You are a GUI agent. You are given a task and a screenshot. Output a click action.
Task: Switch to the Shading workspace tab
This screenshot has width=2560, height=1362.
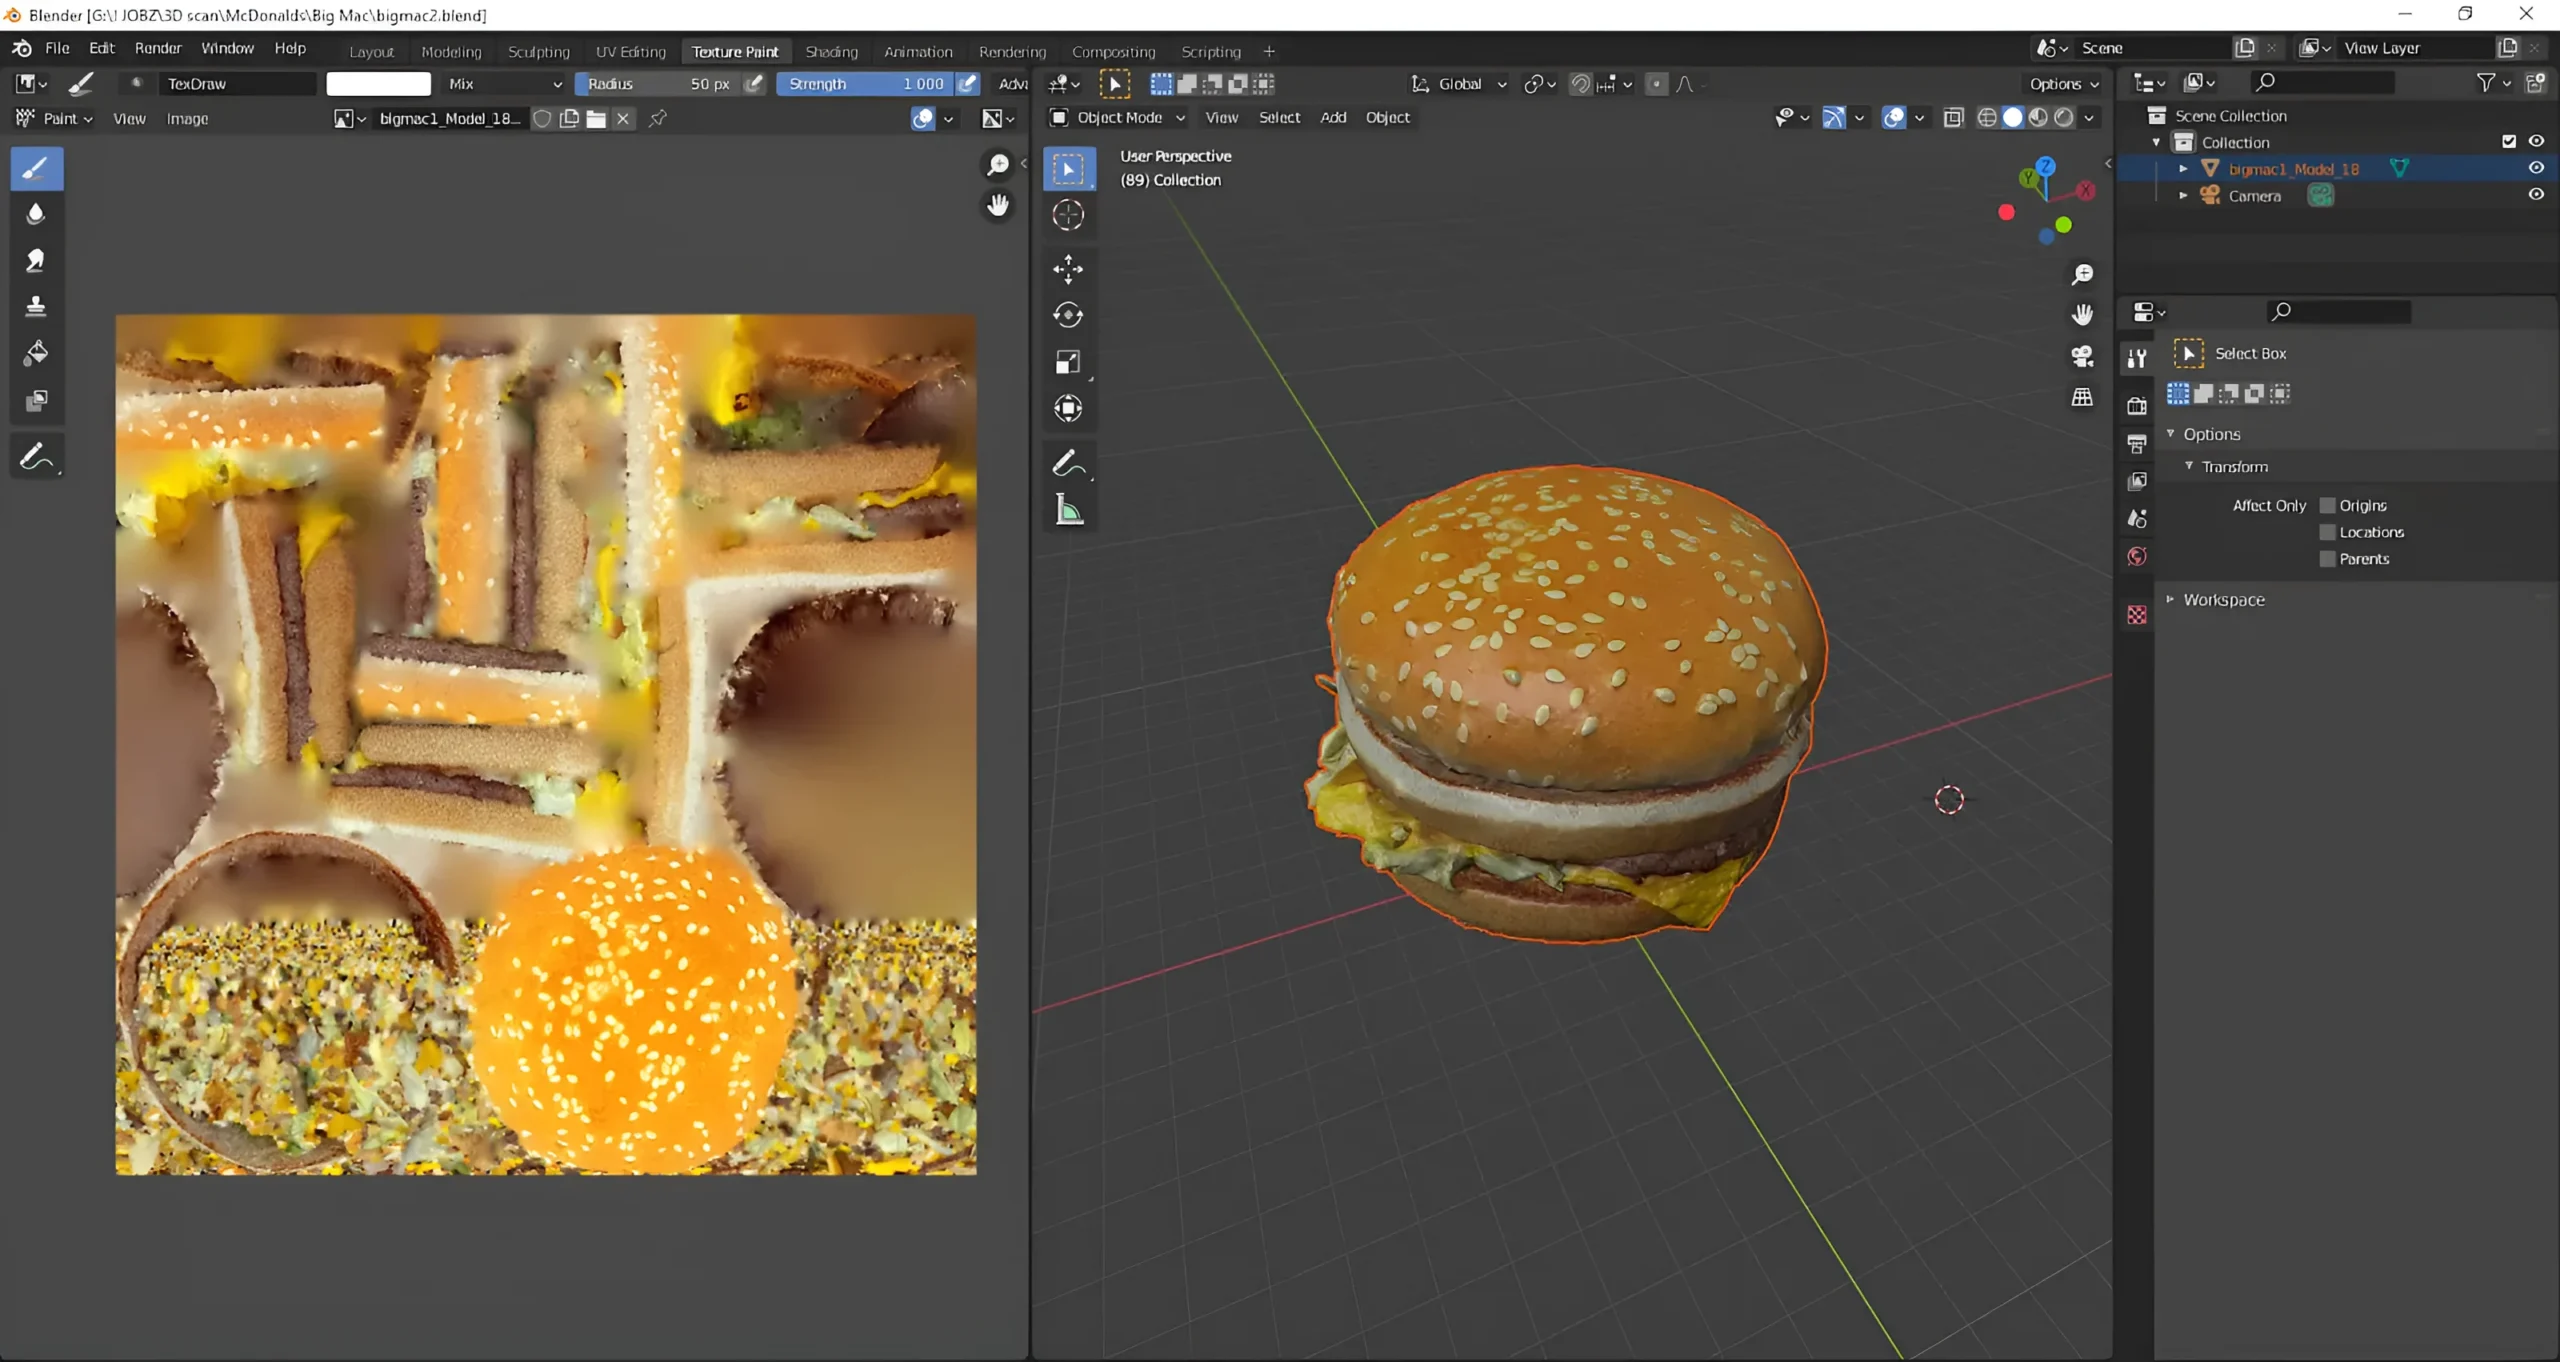(x=831, y=52)
